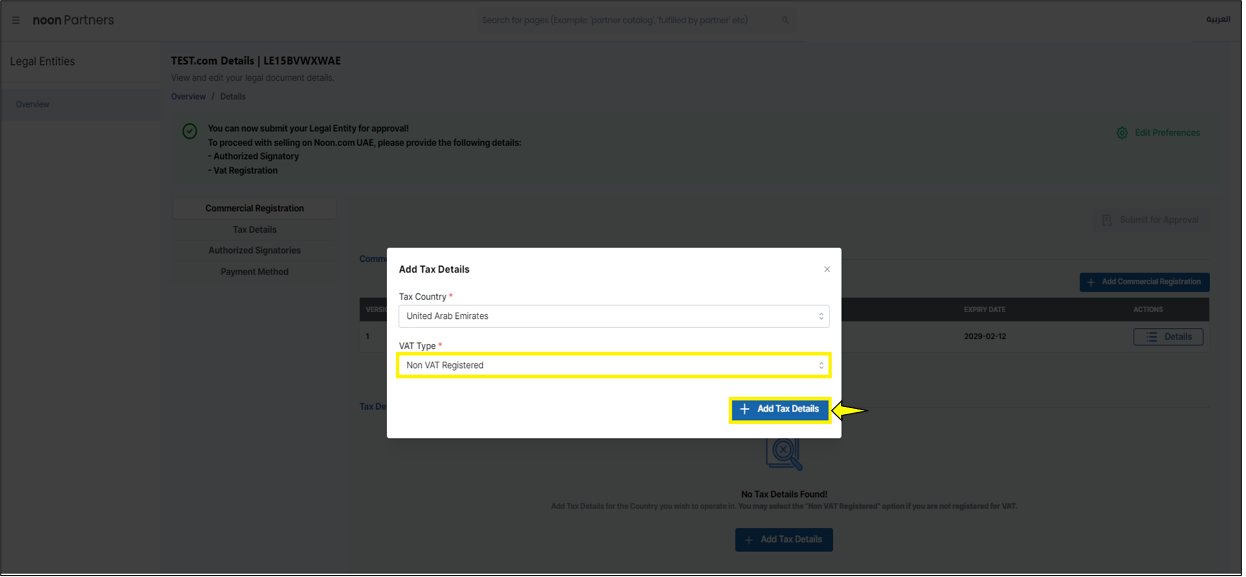Switch to Payment Method tab
The height and width of the screenshot is (577, 1246).
pyautogui.click(x=254, y=272)
